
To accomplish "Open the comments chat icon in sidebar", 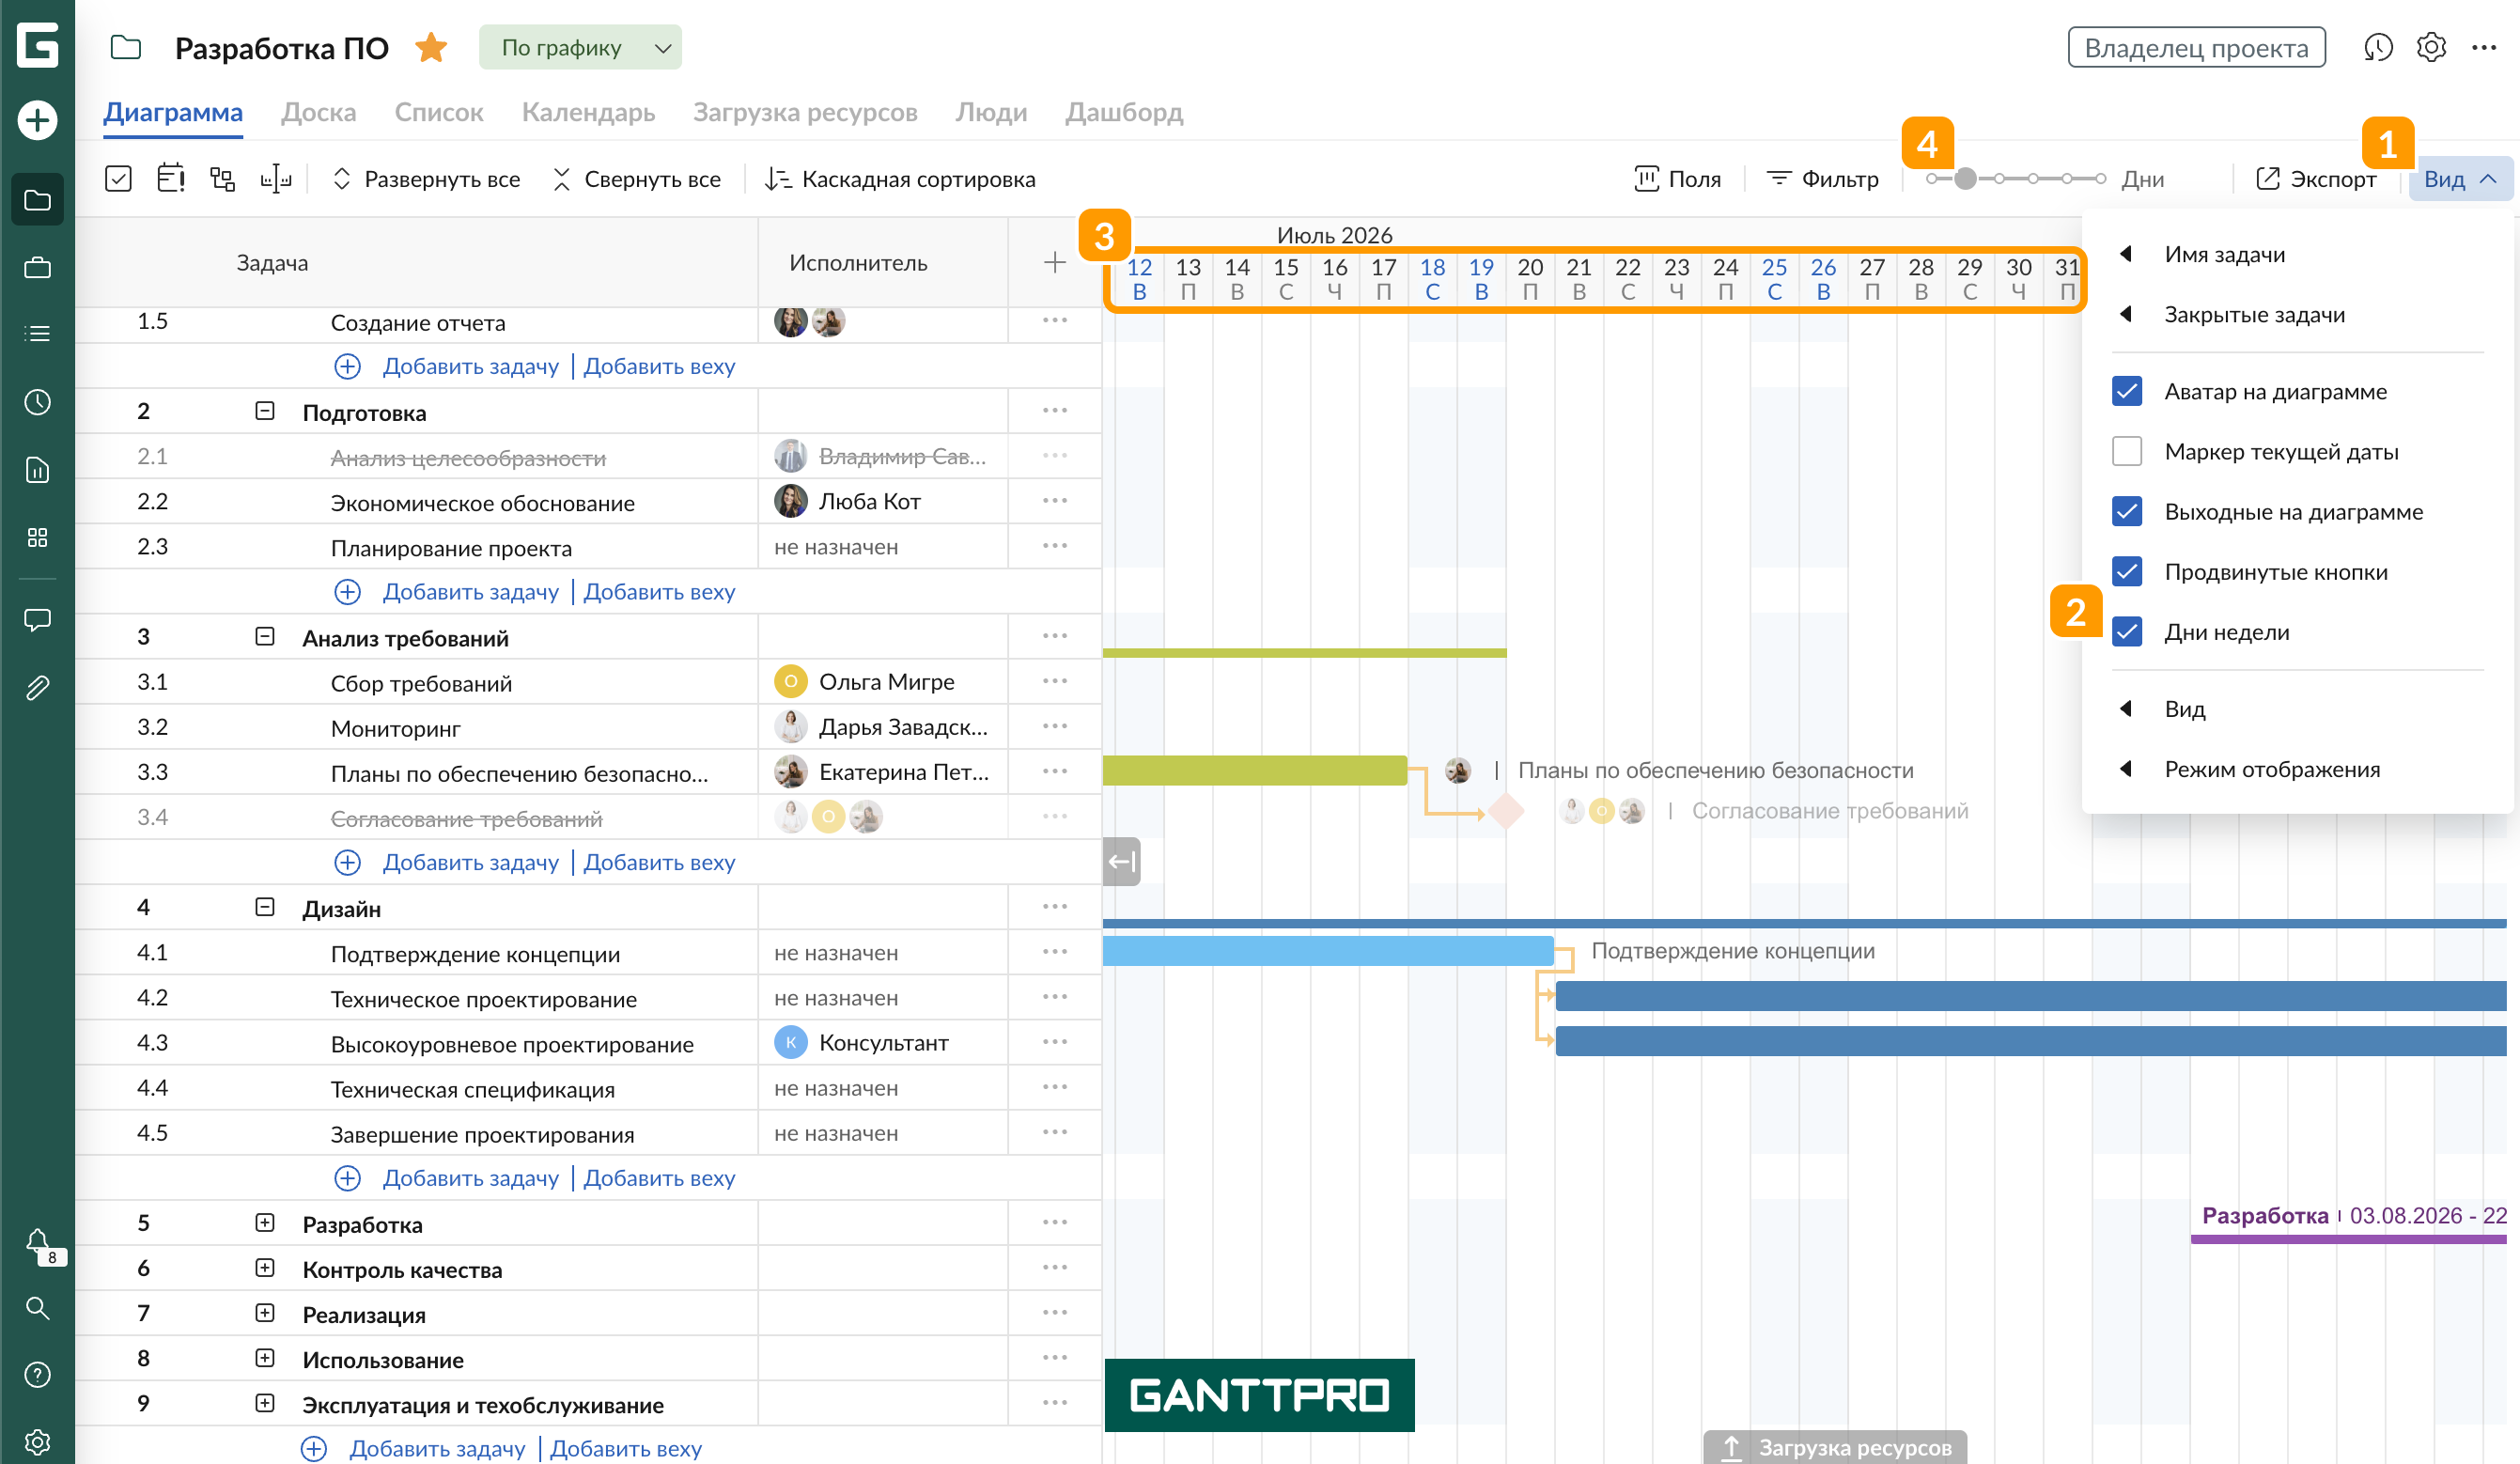I will [x=37, y=620].
